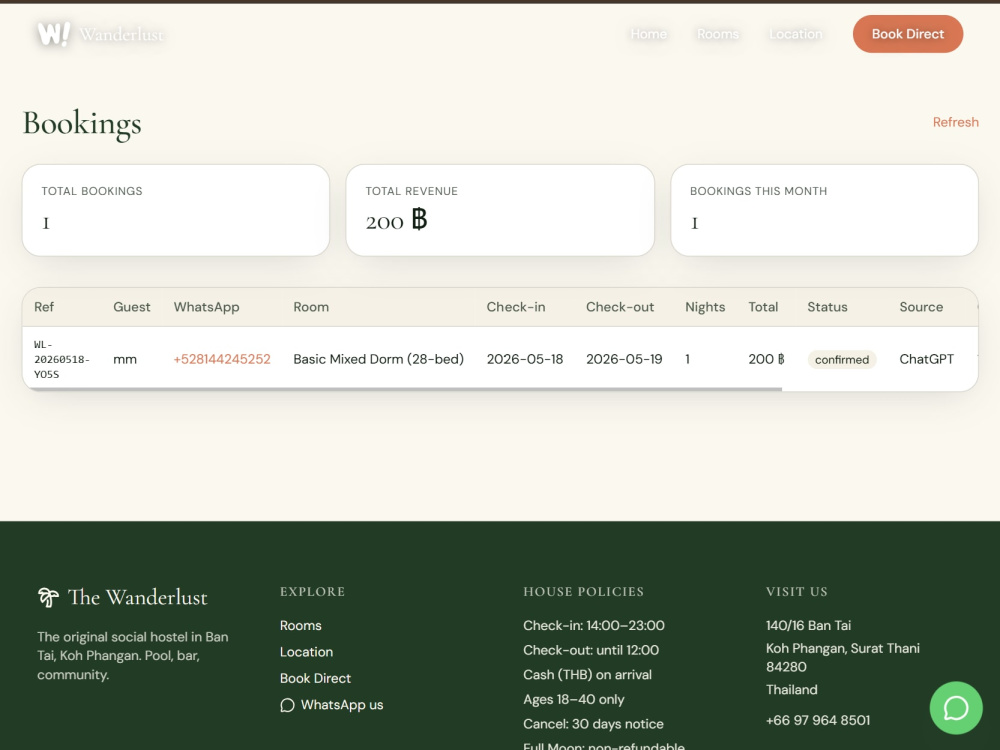Click the Total Bookings card
This screenshot has height=750, width=1000.
coord(175,210)
